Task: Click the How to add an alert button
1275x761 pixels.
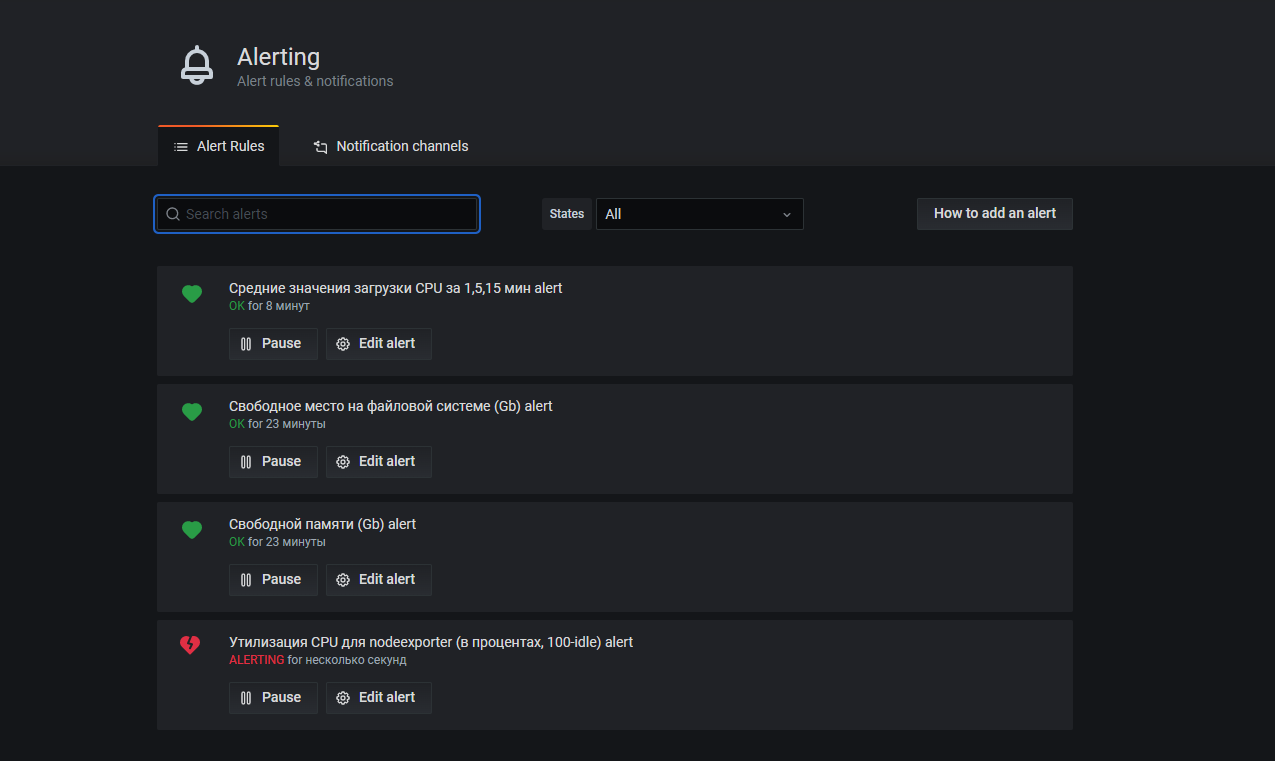Action: point(994,213)
